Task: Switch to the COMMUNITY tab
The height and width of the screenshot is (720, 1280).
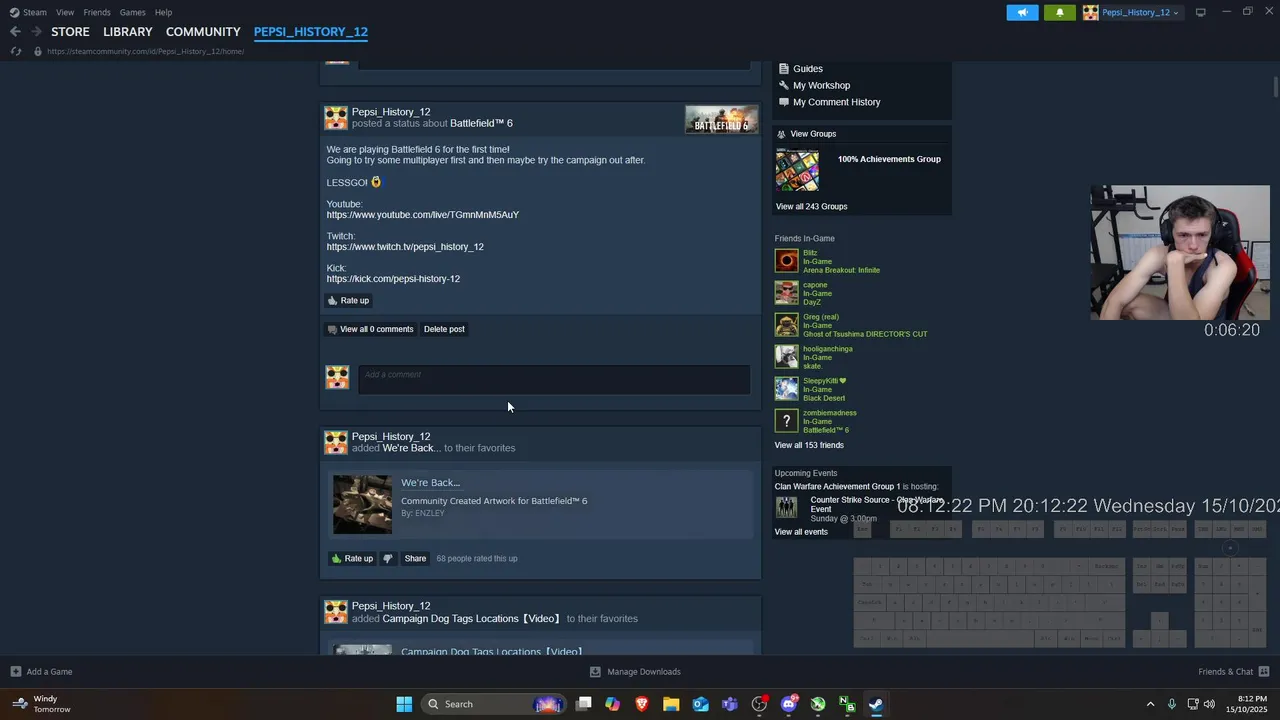Action: [203, 32]
